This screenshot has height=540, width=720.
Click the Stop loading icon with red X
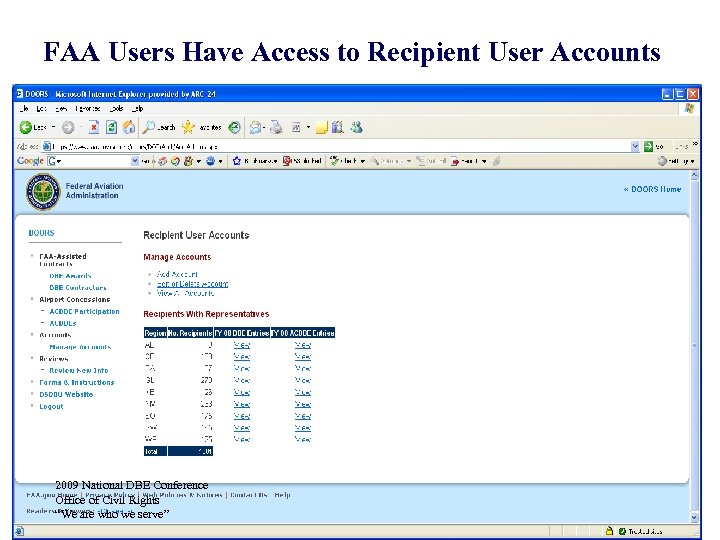94,127
